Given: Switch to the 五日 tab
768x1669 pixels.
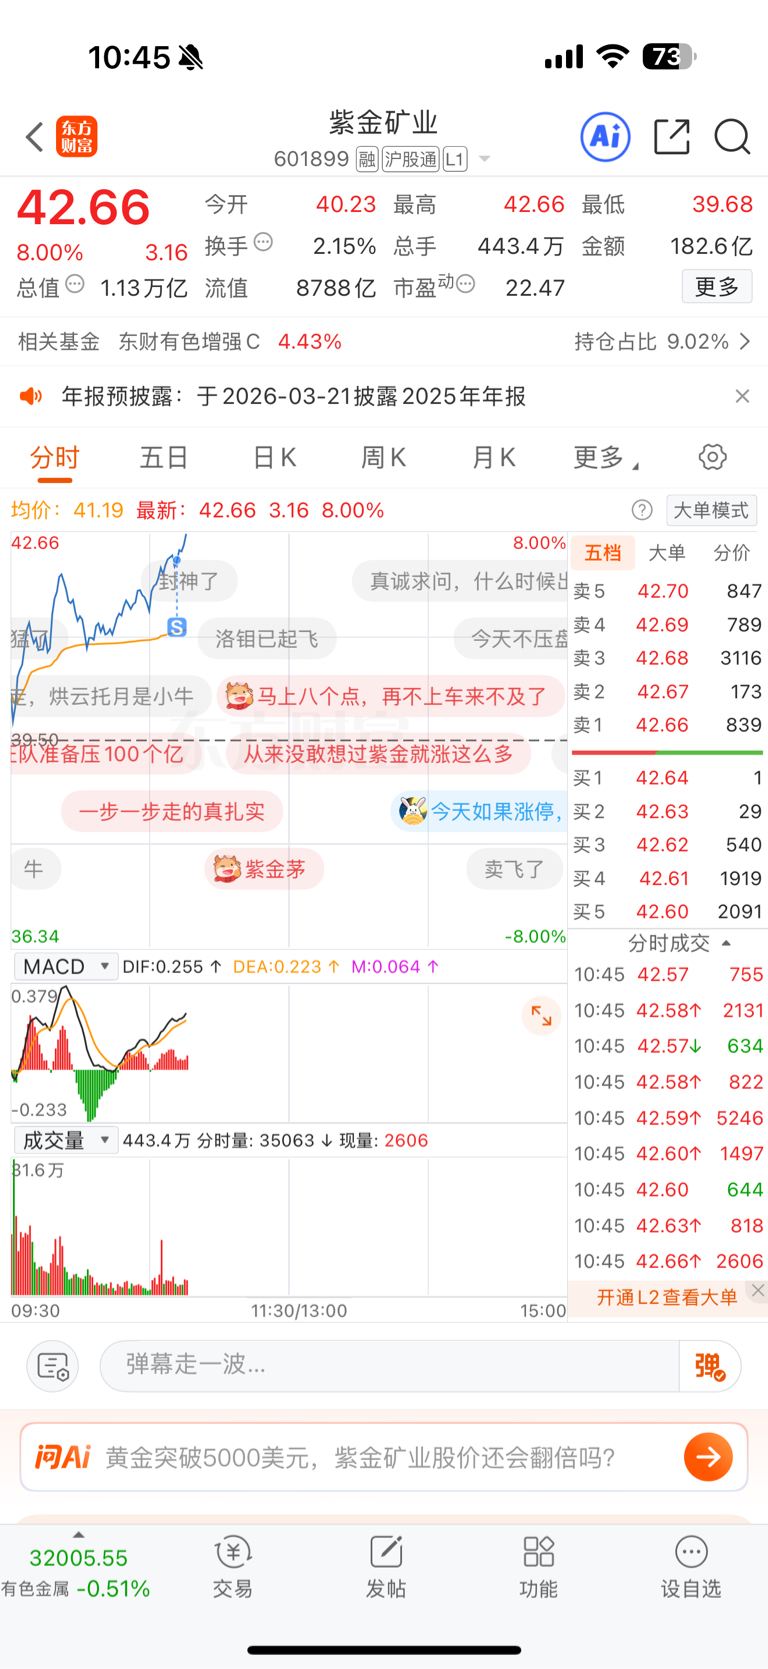Looking at the screenshot, I should (x=164, y=458).
